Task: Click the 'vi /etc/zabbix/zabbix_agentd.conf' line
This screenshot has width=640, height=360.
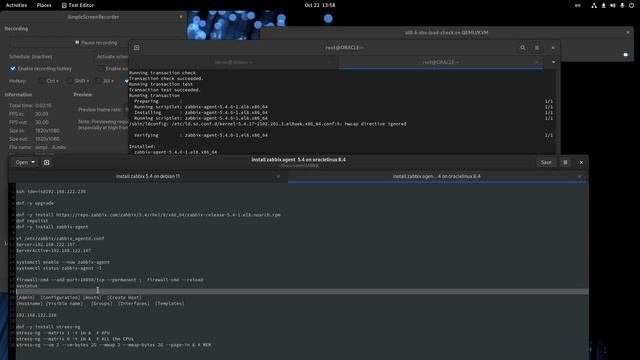Action: pyautogui.click(x=60, y=238)
